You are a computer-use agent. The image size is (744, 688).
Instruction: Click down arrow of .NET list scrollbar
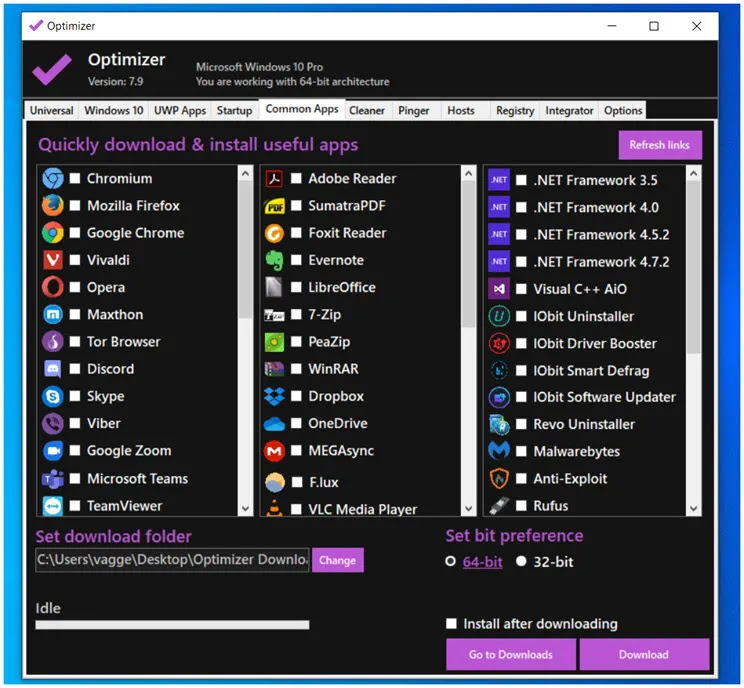[x=693, y=508]
